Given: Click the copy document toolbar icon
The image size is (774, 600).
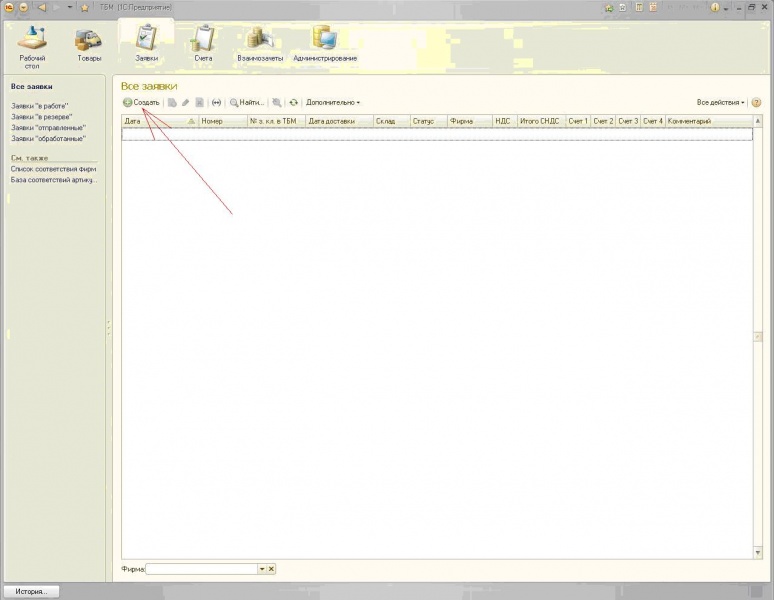Looking at the screenshot, I should 172,103.
